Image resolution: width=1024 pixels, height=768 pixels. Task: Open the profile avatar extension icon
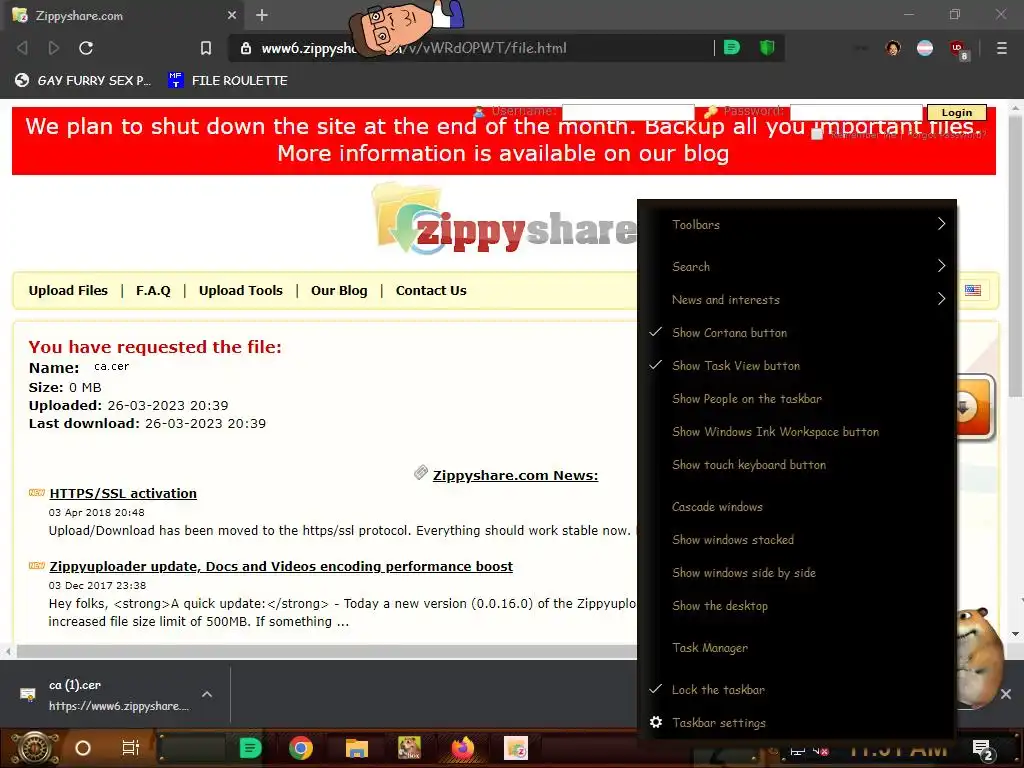coord(893,48)
